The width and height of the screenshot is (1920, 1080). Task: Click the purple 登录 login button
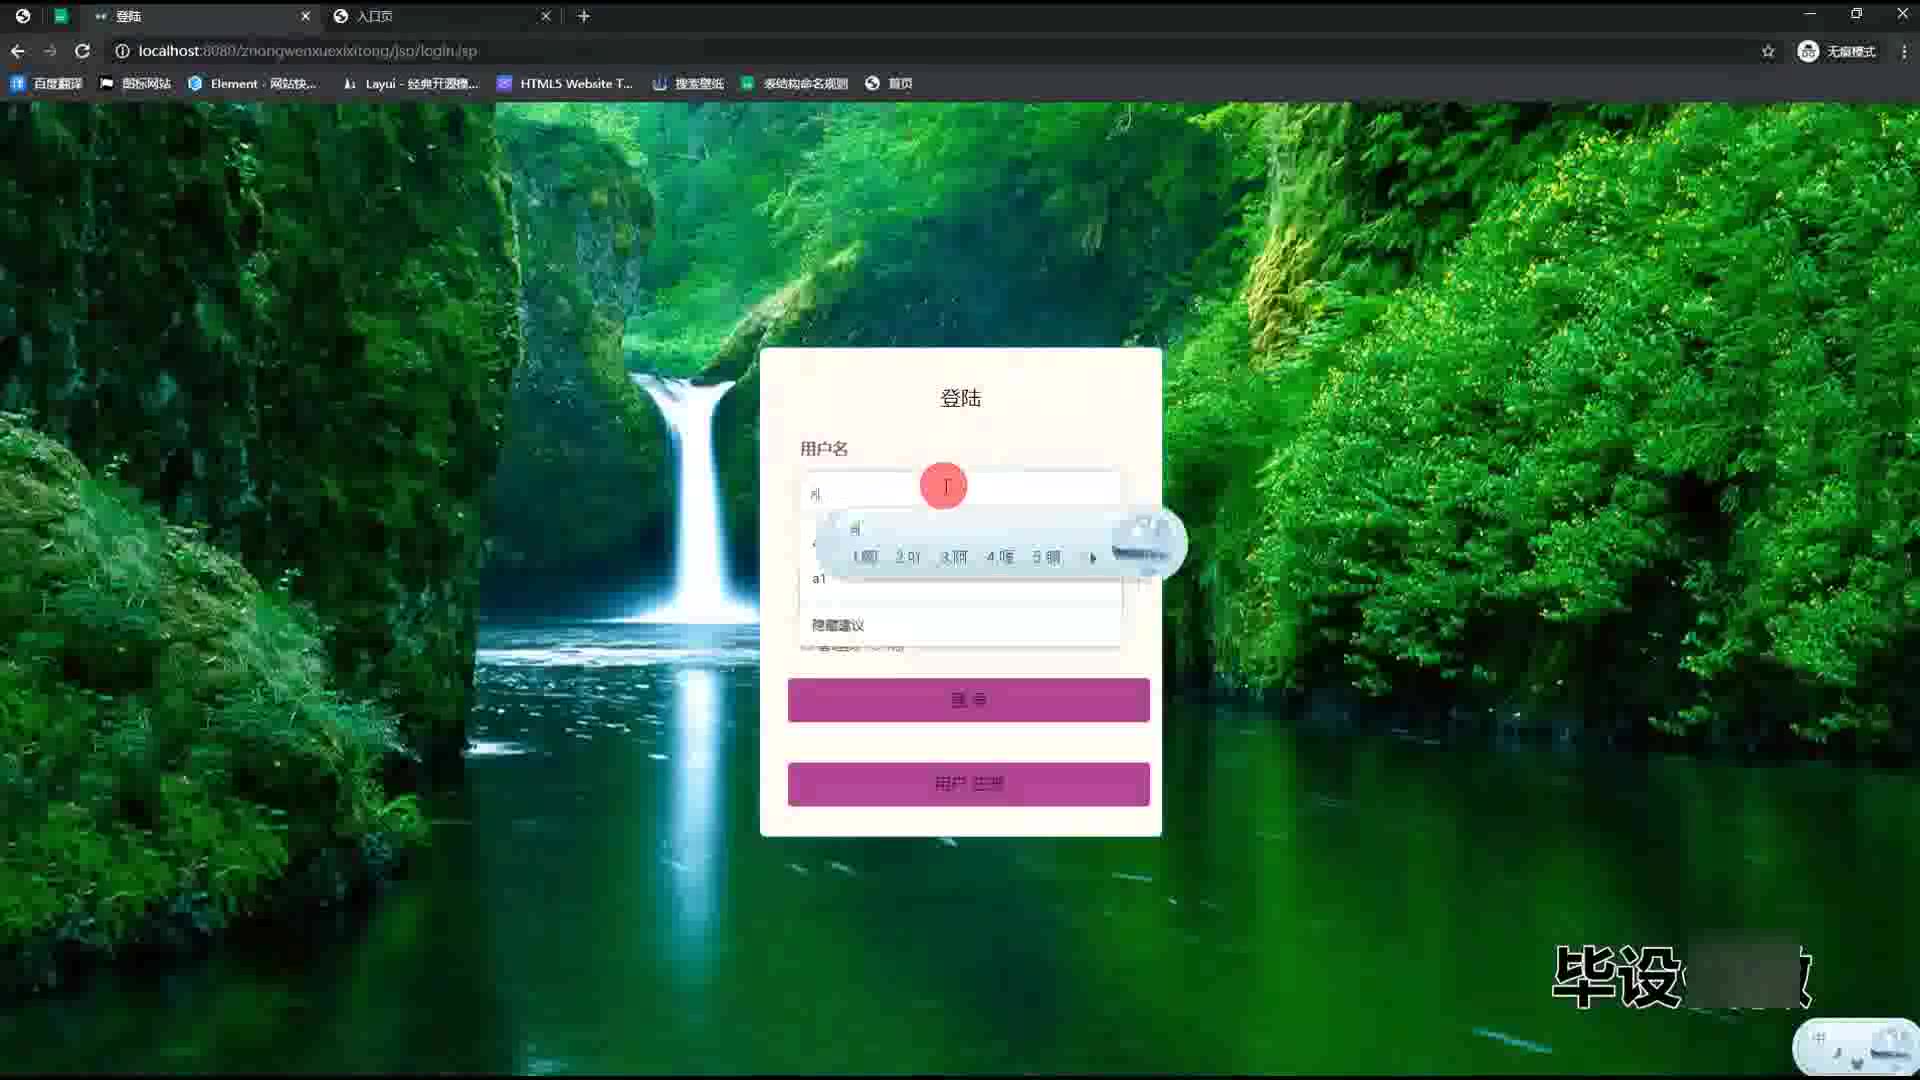tap(968, 700)
